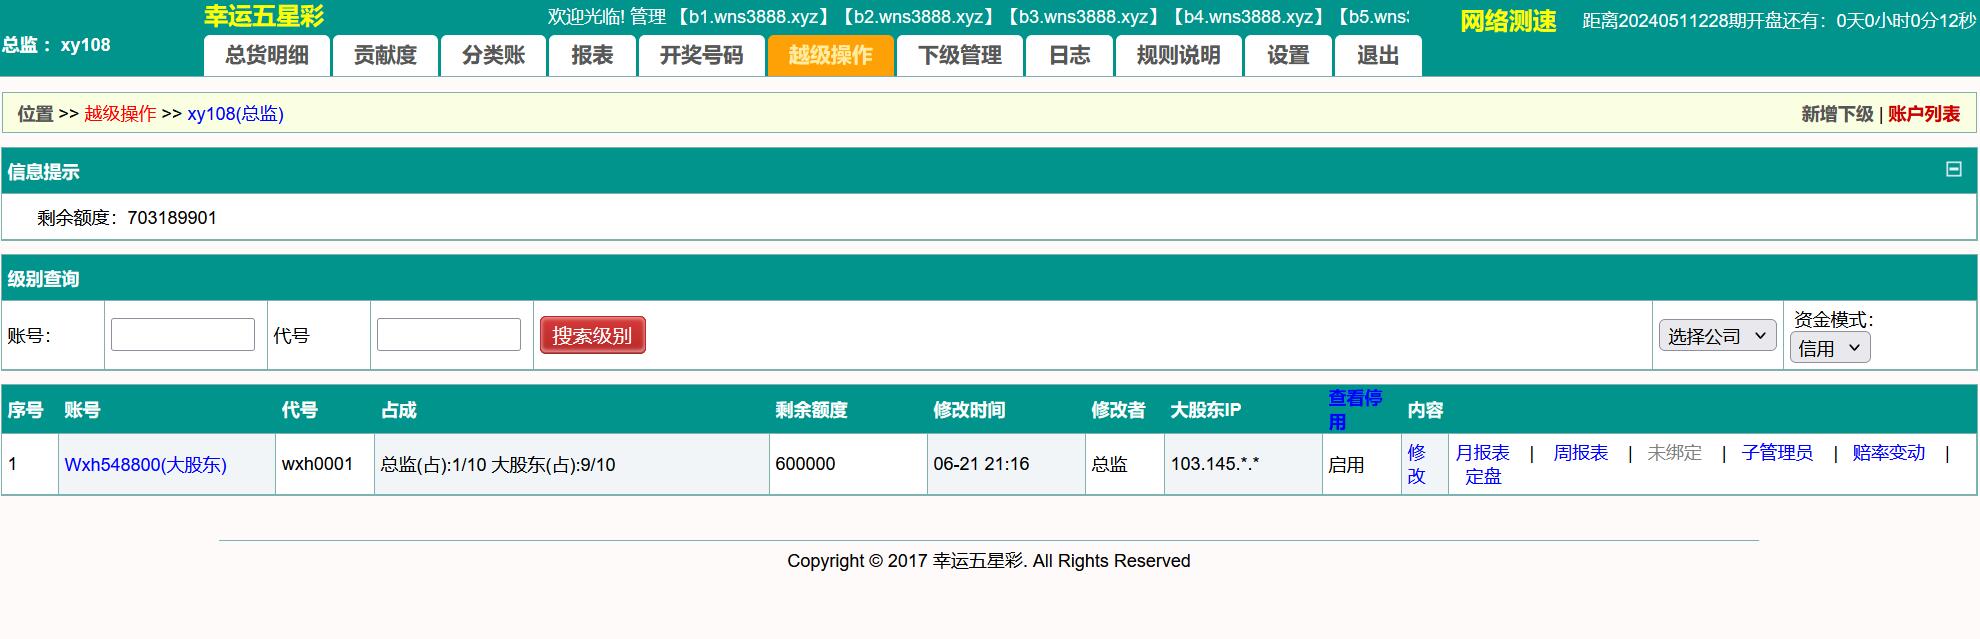The height and width of the screenshot is (639, 1980).
Task: Select the 报表 tab
Action: tap(592, 56)
